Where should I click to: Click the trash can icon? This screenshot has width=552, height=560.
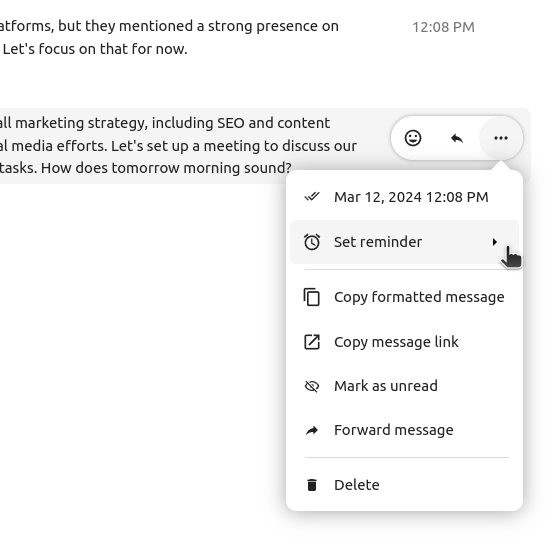pos(312,485)
